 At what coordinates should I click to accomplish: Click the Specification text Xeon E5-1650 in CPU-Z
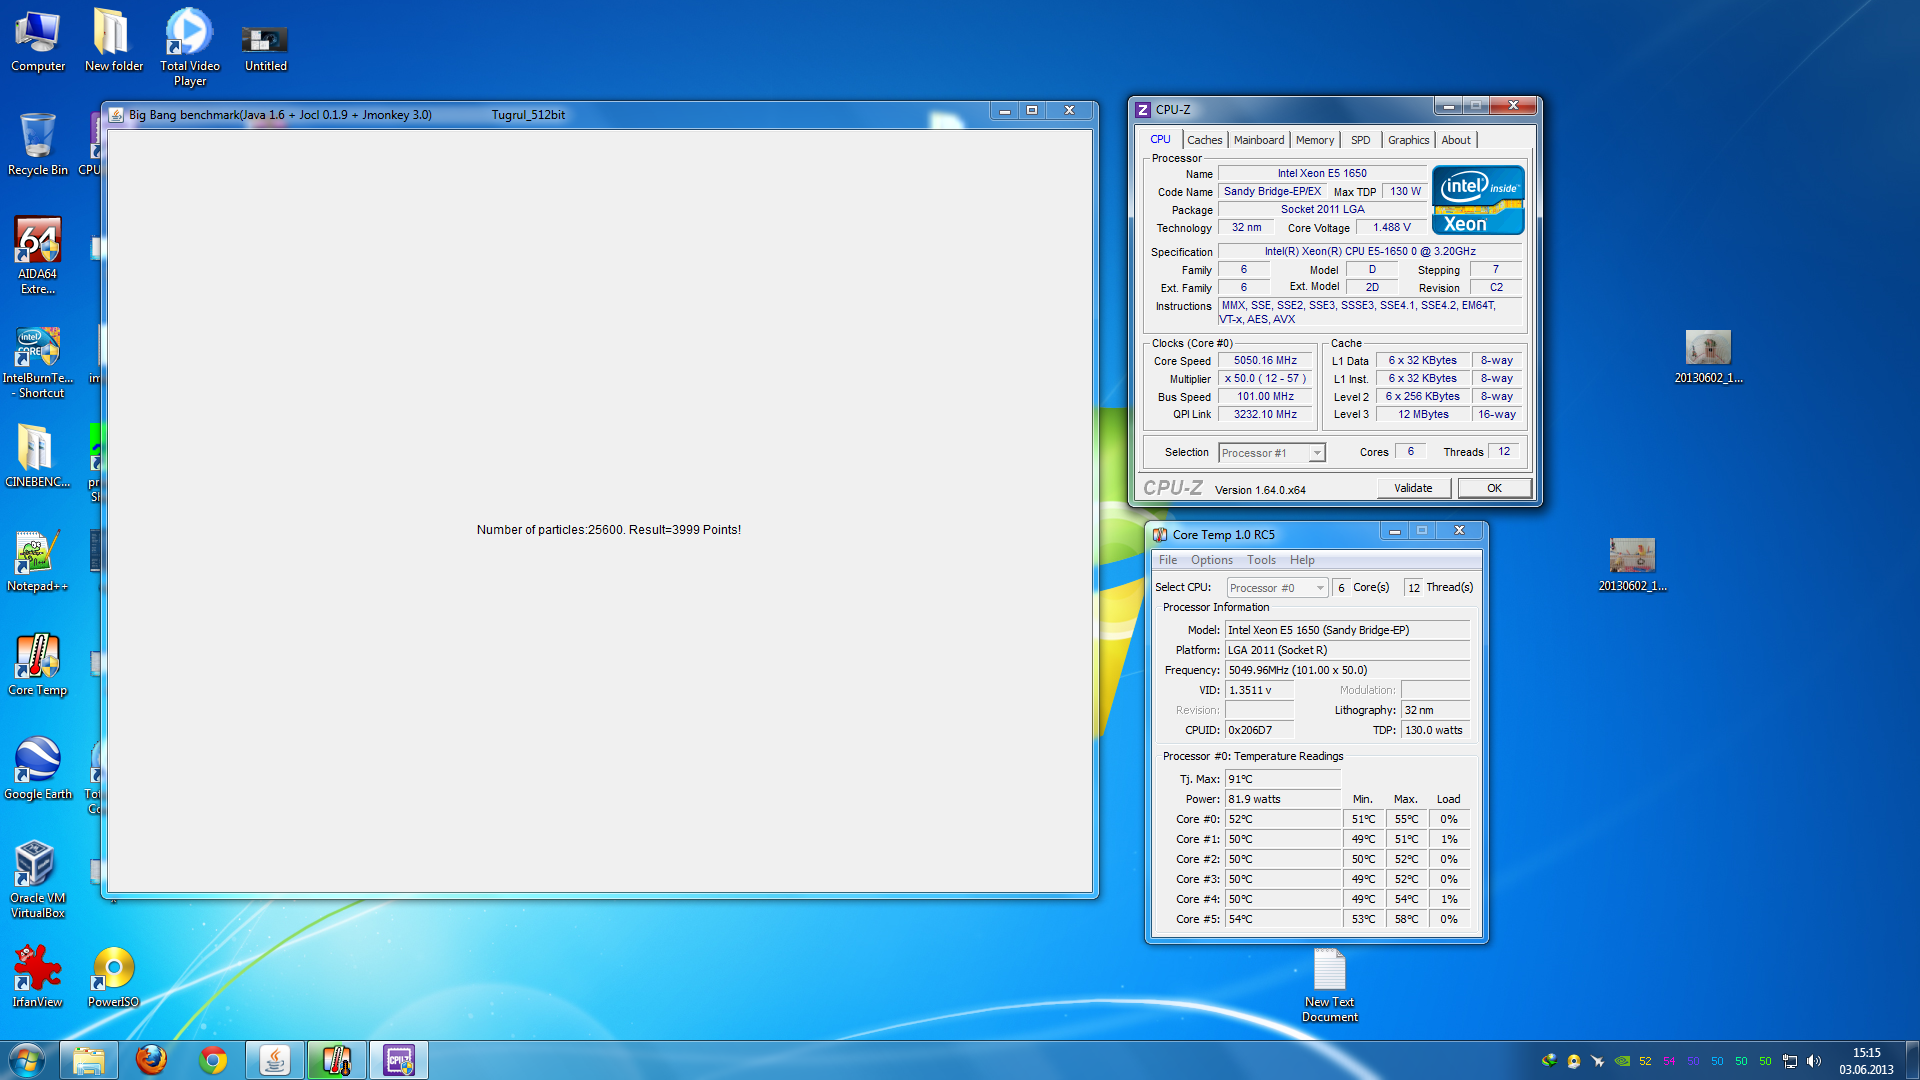click(x=1370, y=251)
